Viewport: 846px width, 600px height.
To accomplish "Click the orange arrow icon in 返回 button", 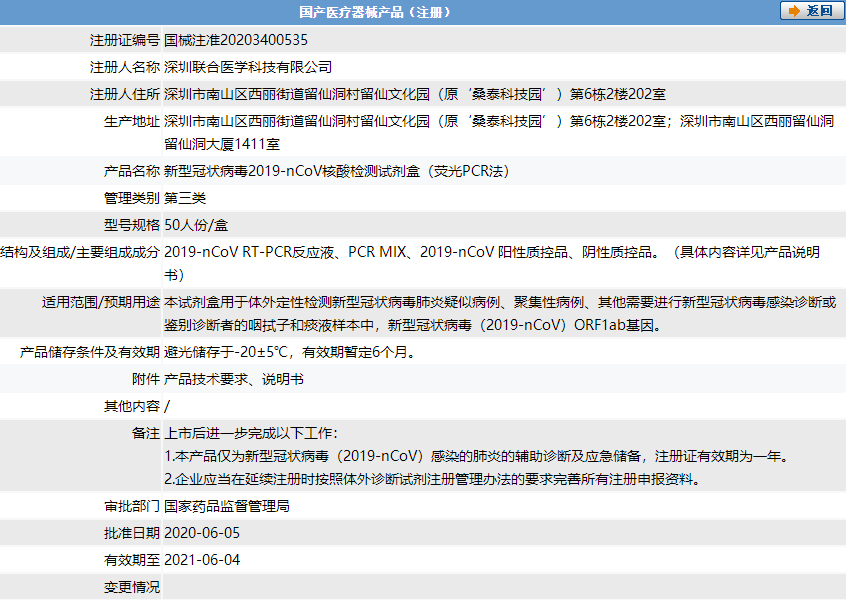I will pyautogui.click(x=794, y=11).
